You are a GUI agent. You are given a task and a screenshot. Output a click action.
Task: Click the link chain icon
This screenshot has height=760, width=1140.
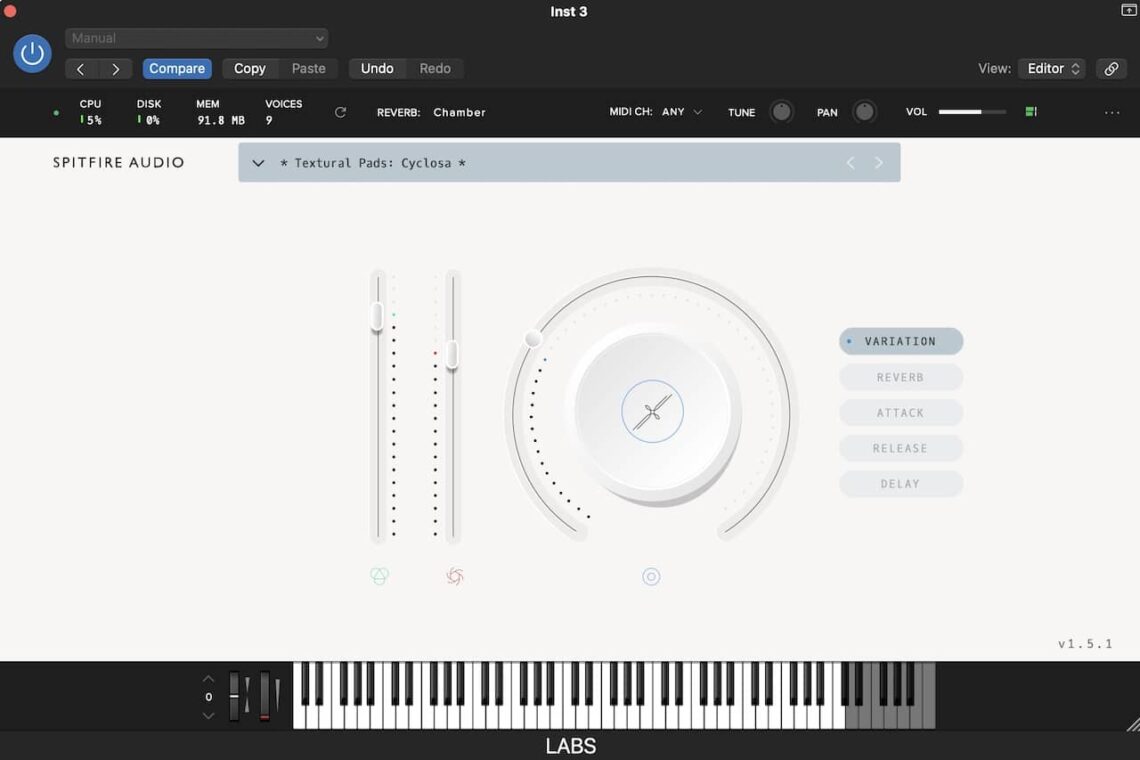pyautogui.click(x=1111, y=69)
